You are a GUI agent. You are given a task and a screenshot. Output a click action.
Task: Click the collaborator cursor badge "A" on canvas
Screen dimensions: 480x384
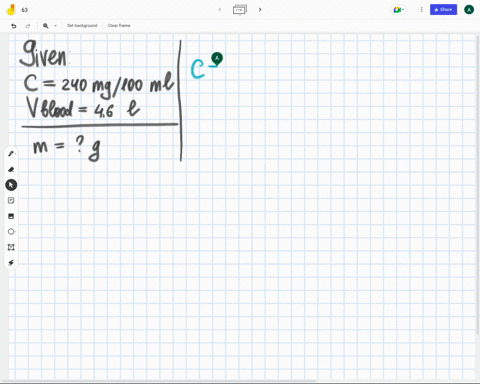tap(217, 58)
